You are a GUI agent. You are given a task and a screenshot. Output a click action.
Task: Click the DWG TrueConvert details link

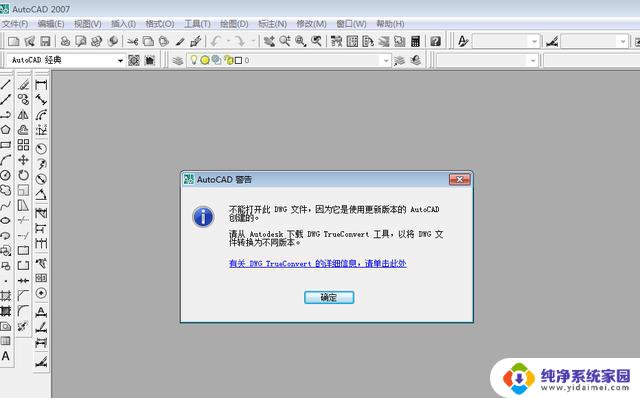pyautogui.click(x=318, y=264)
